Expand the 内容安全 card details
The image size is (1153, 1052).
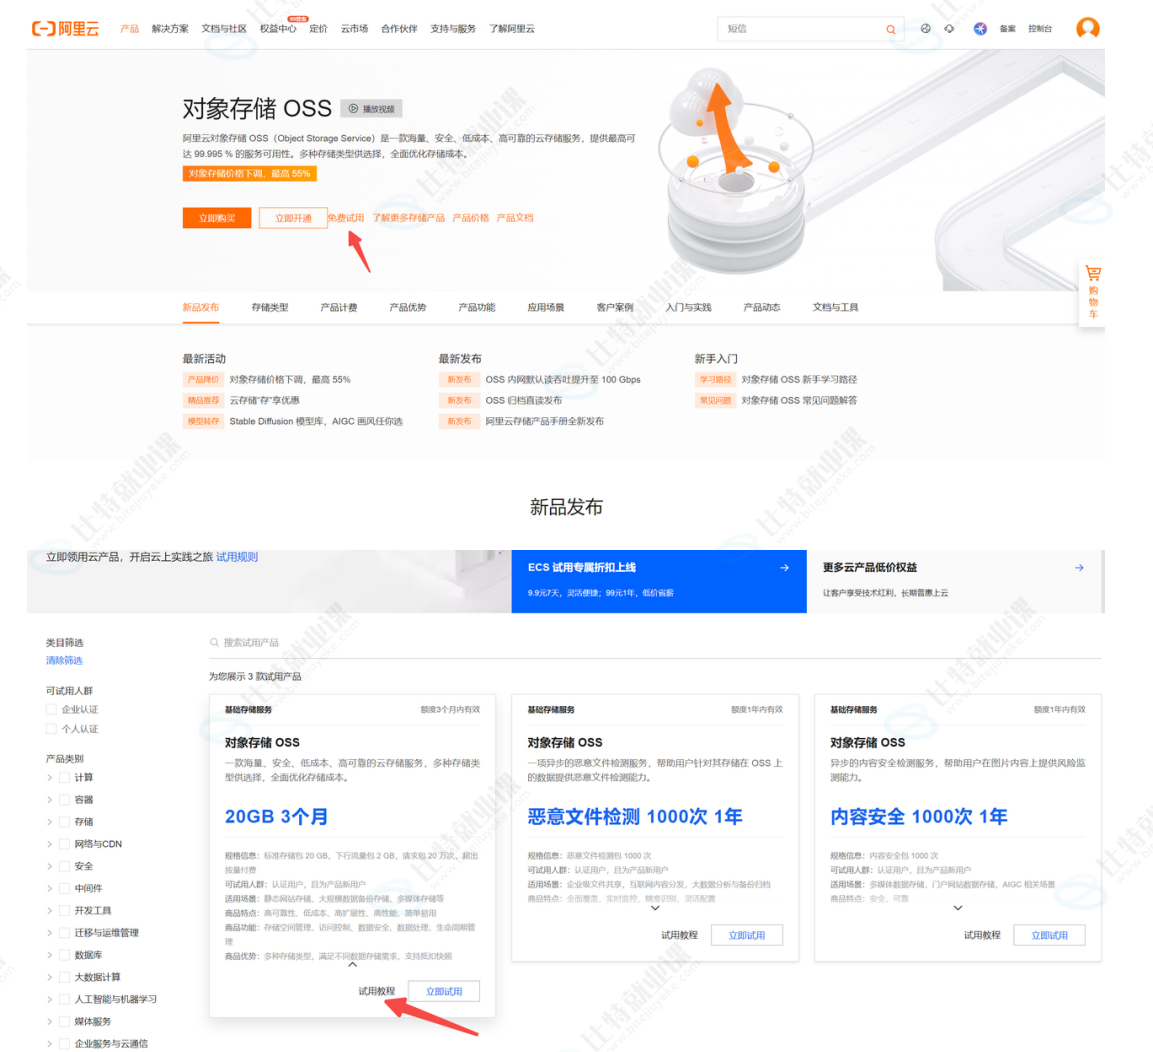957,908
